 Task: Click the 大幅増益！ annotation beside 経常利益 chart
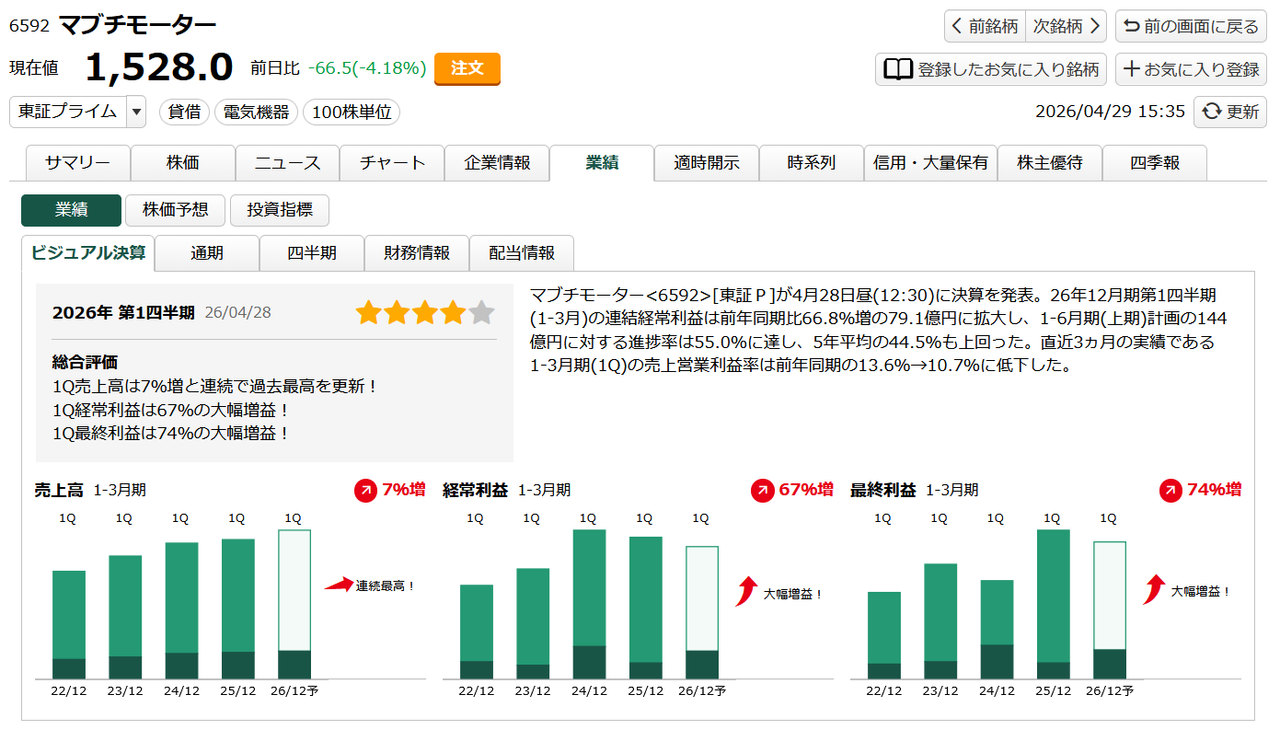793,593
